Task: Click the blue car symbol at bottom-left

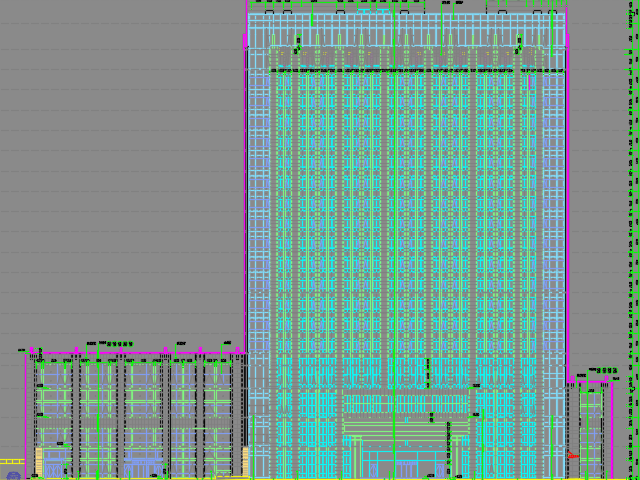Action: pos(13,476)
